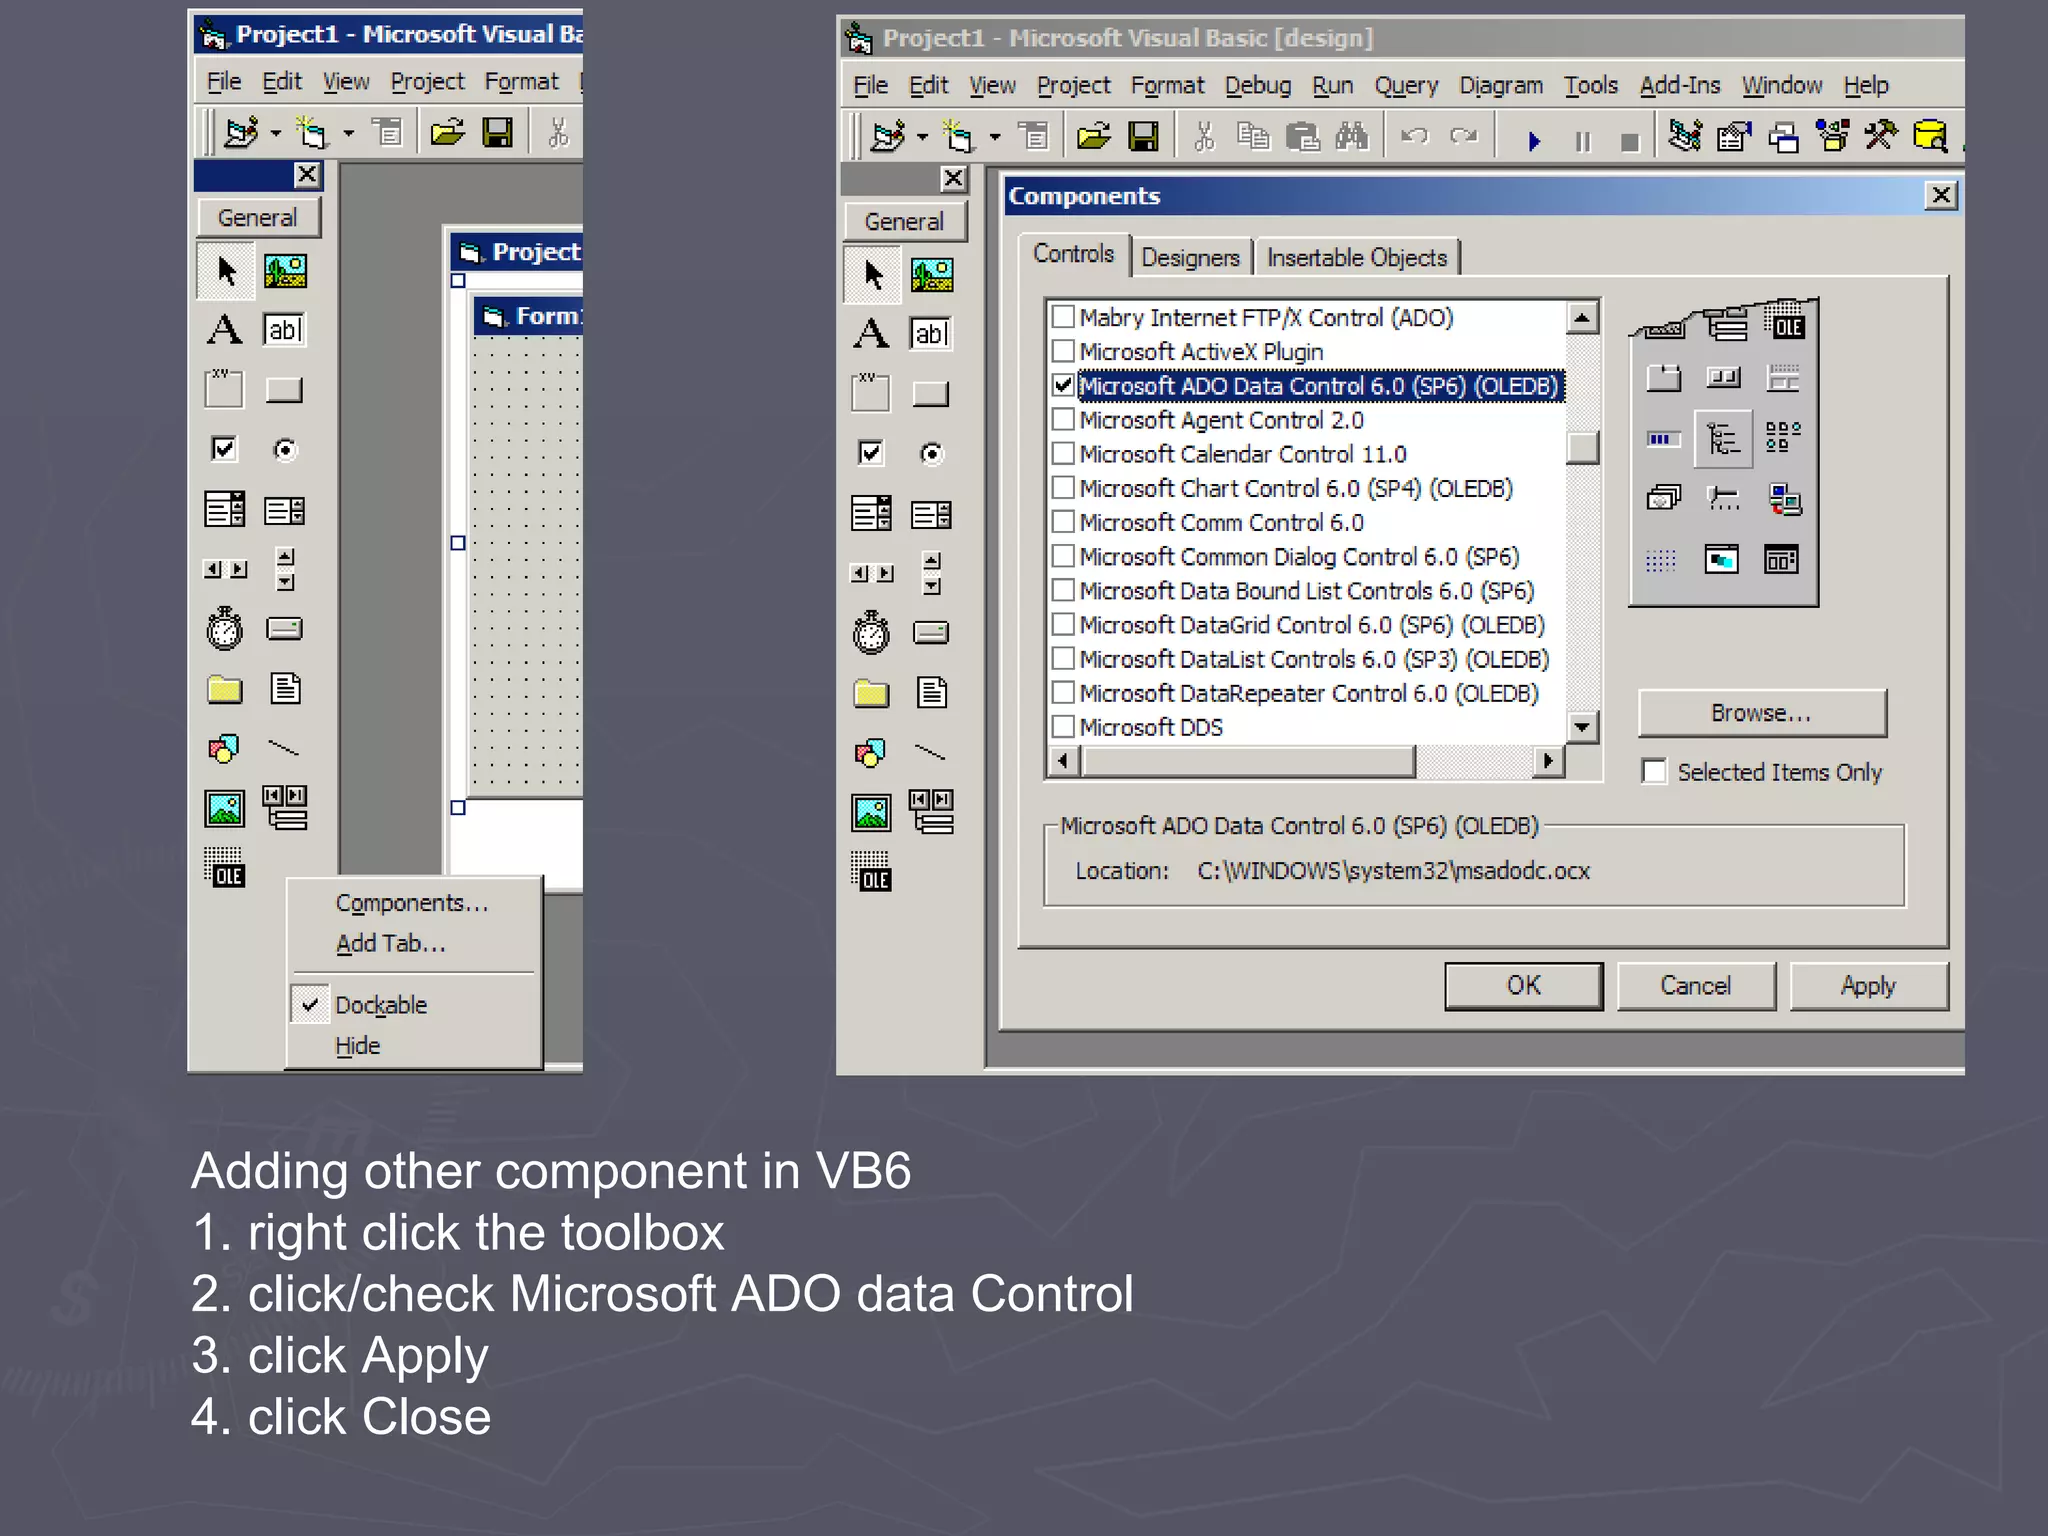Click the End (stop) toolbar button
Image resolution: width=2048 pixels, height=1536 pixels.
click(x=1630, y=141)
